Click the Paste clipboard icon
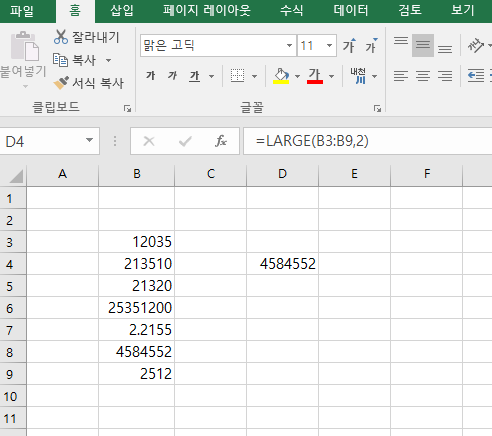This screenshot has height=436, width=492. click(25, 46)
